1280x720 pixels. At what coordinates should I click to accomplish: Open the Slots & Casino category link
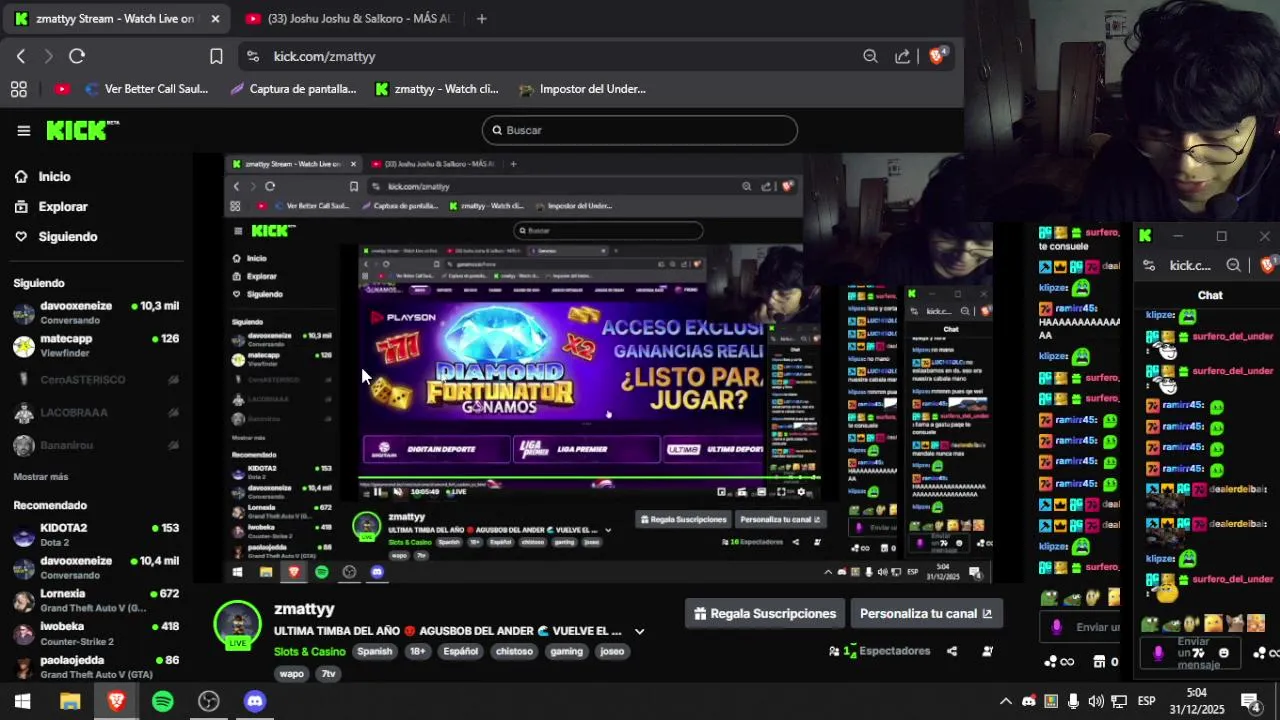tap(310, 651)
